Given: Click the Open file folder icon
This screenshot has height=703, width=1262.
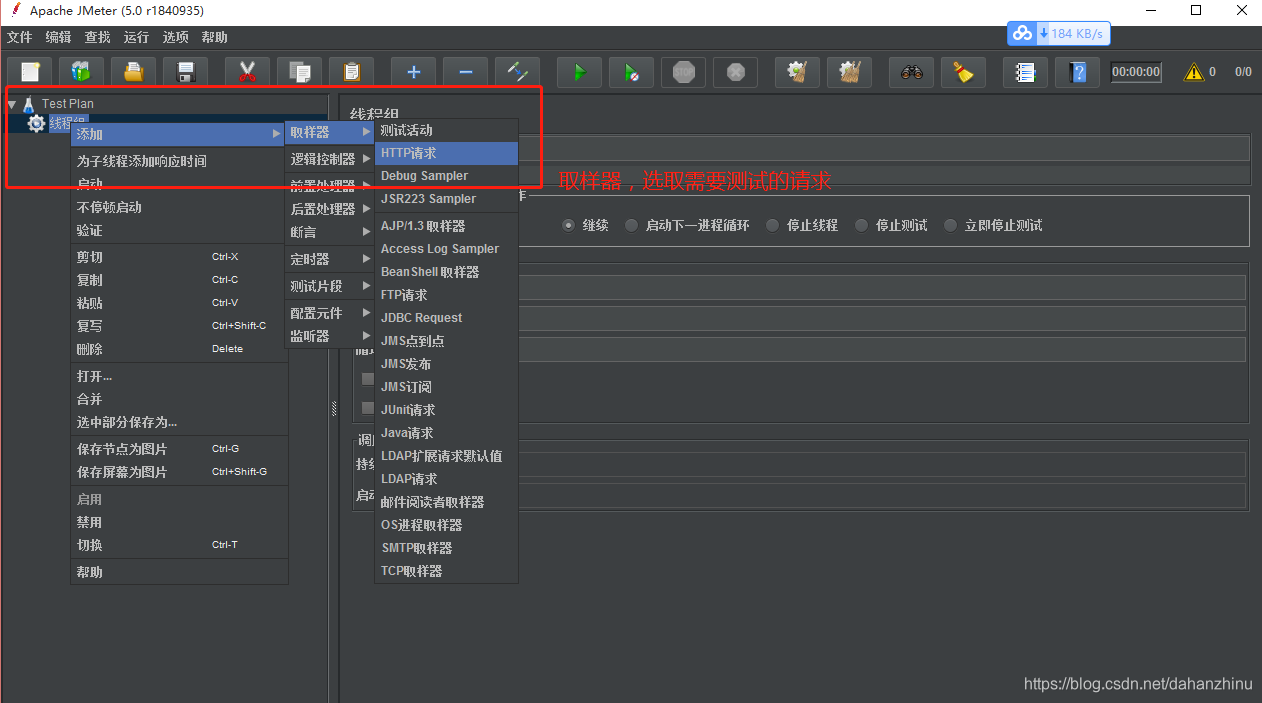Looking at the screenshot, I should [133, 72].
